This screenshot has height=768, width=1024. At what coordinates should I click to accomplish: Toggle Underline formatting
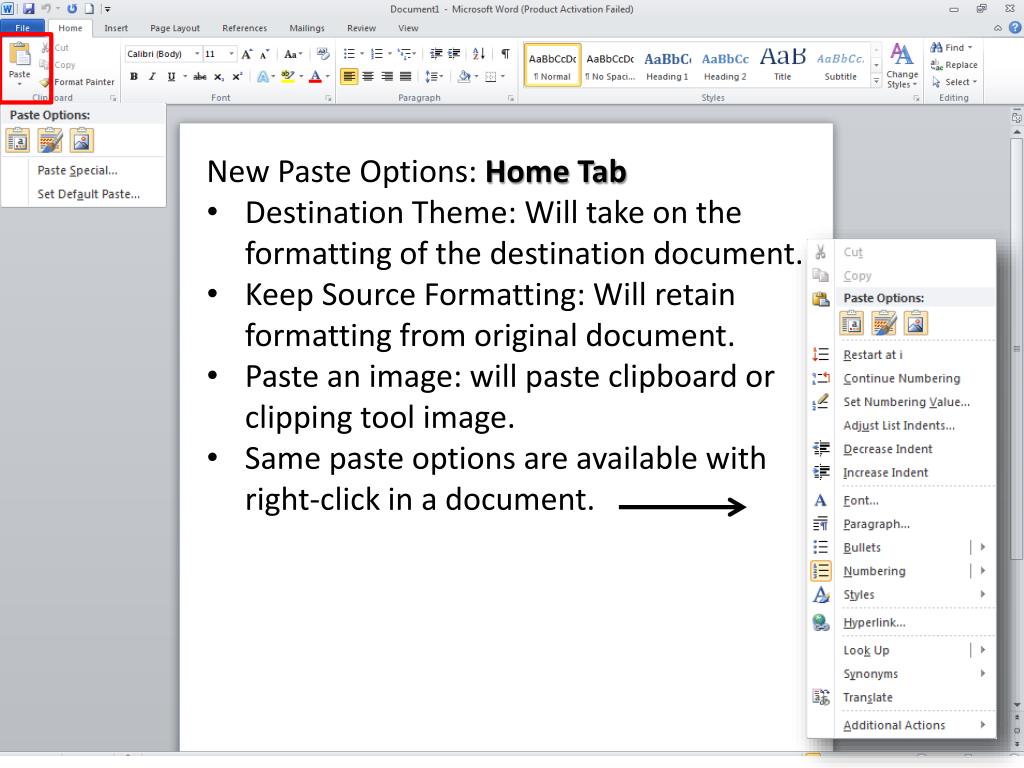[x=171, y=76]
